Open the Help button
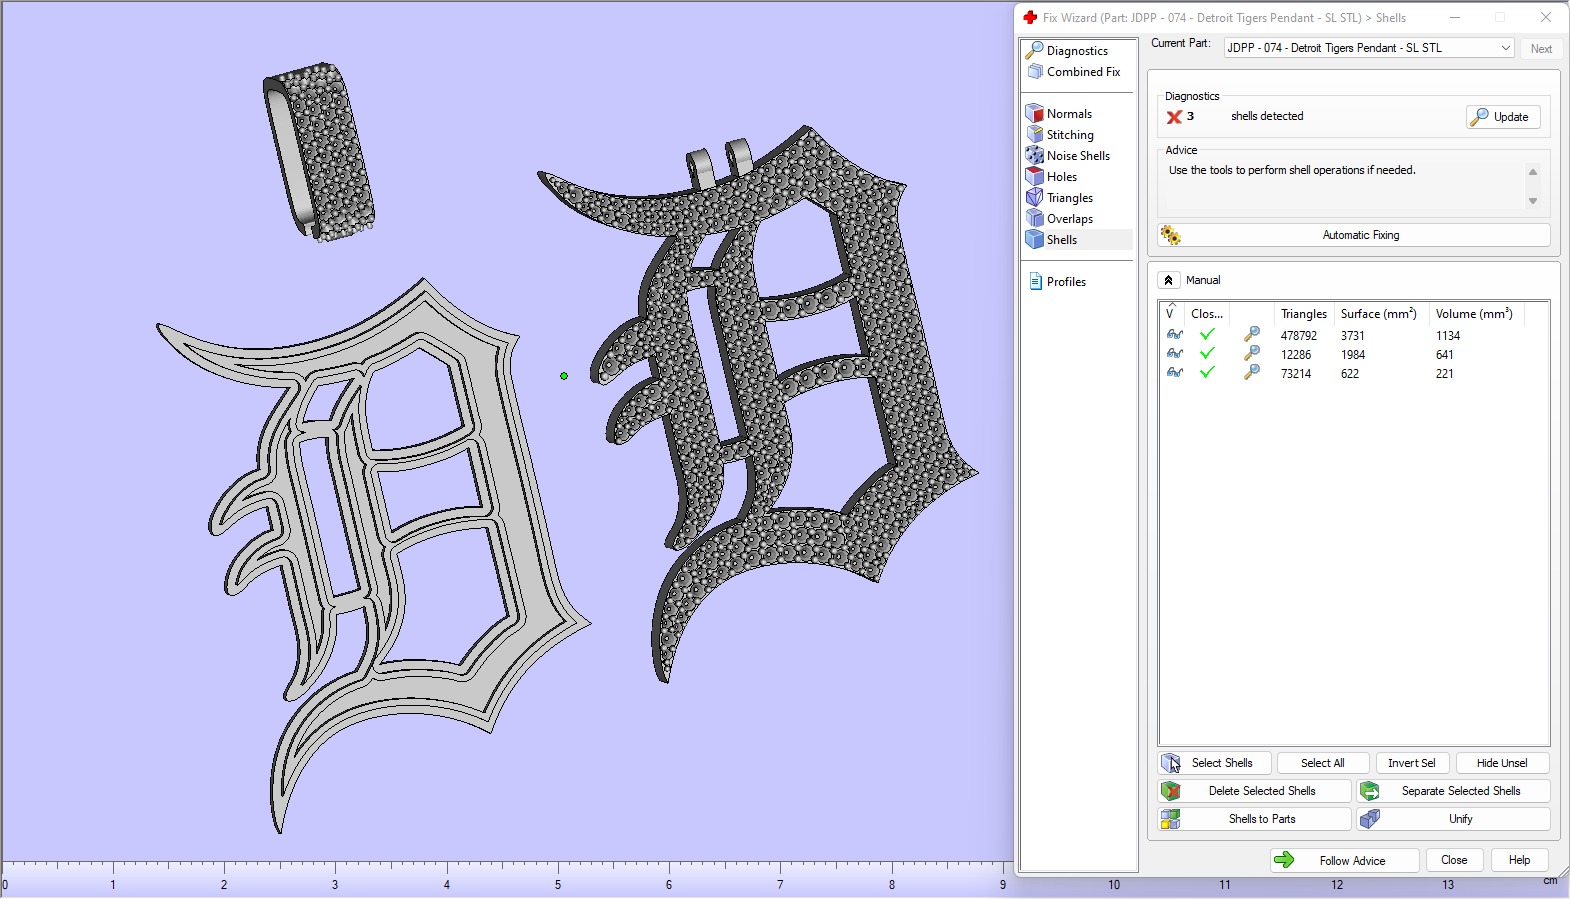This screenshot has height=899, width=1570. (1519, 860)
